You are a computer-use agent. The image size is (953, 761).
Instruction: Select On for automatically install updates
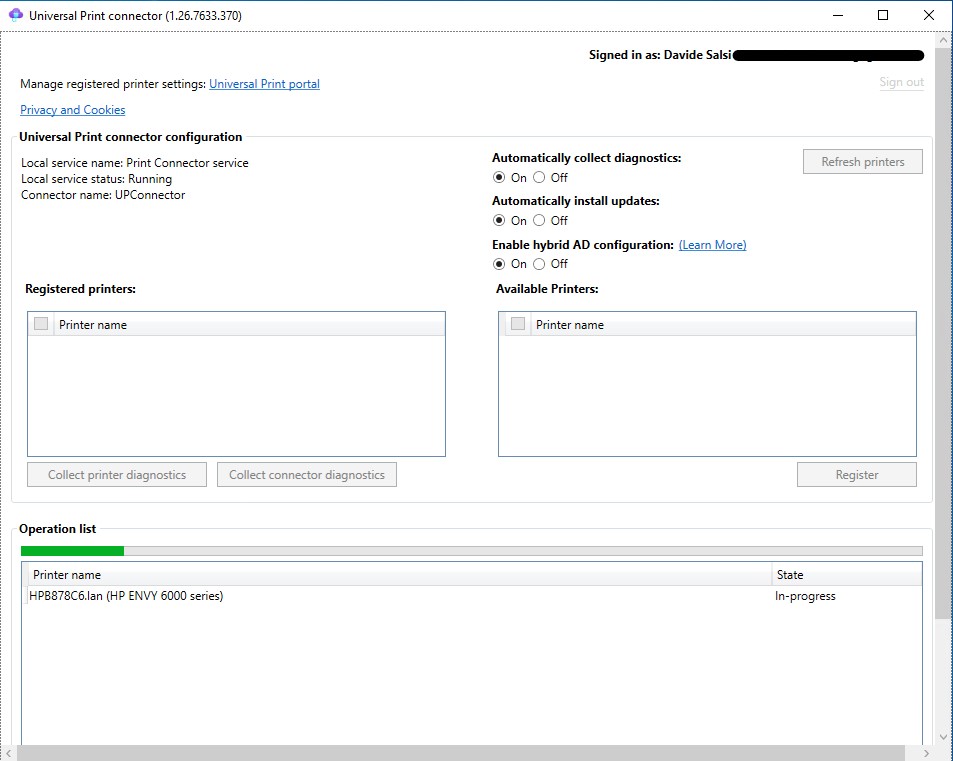click(499, 221)
